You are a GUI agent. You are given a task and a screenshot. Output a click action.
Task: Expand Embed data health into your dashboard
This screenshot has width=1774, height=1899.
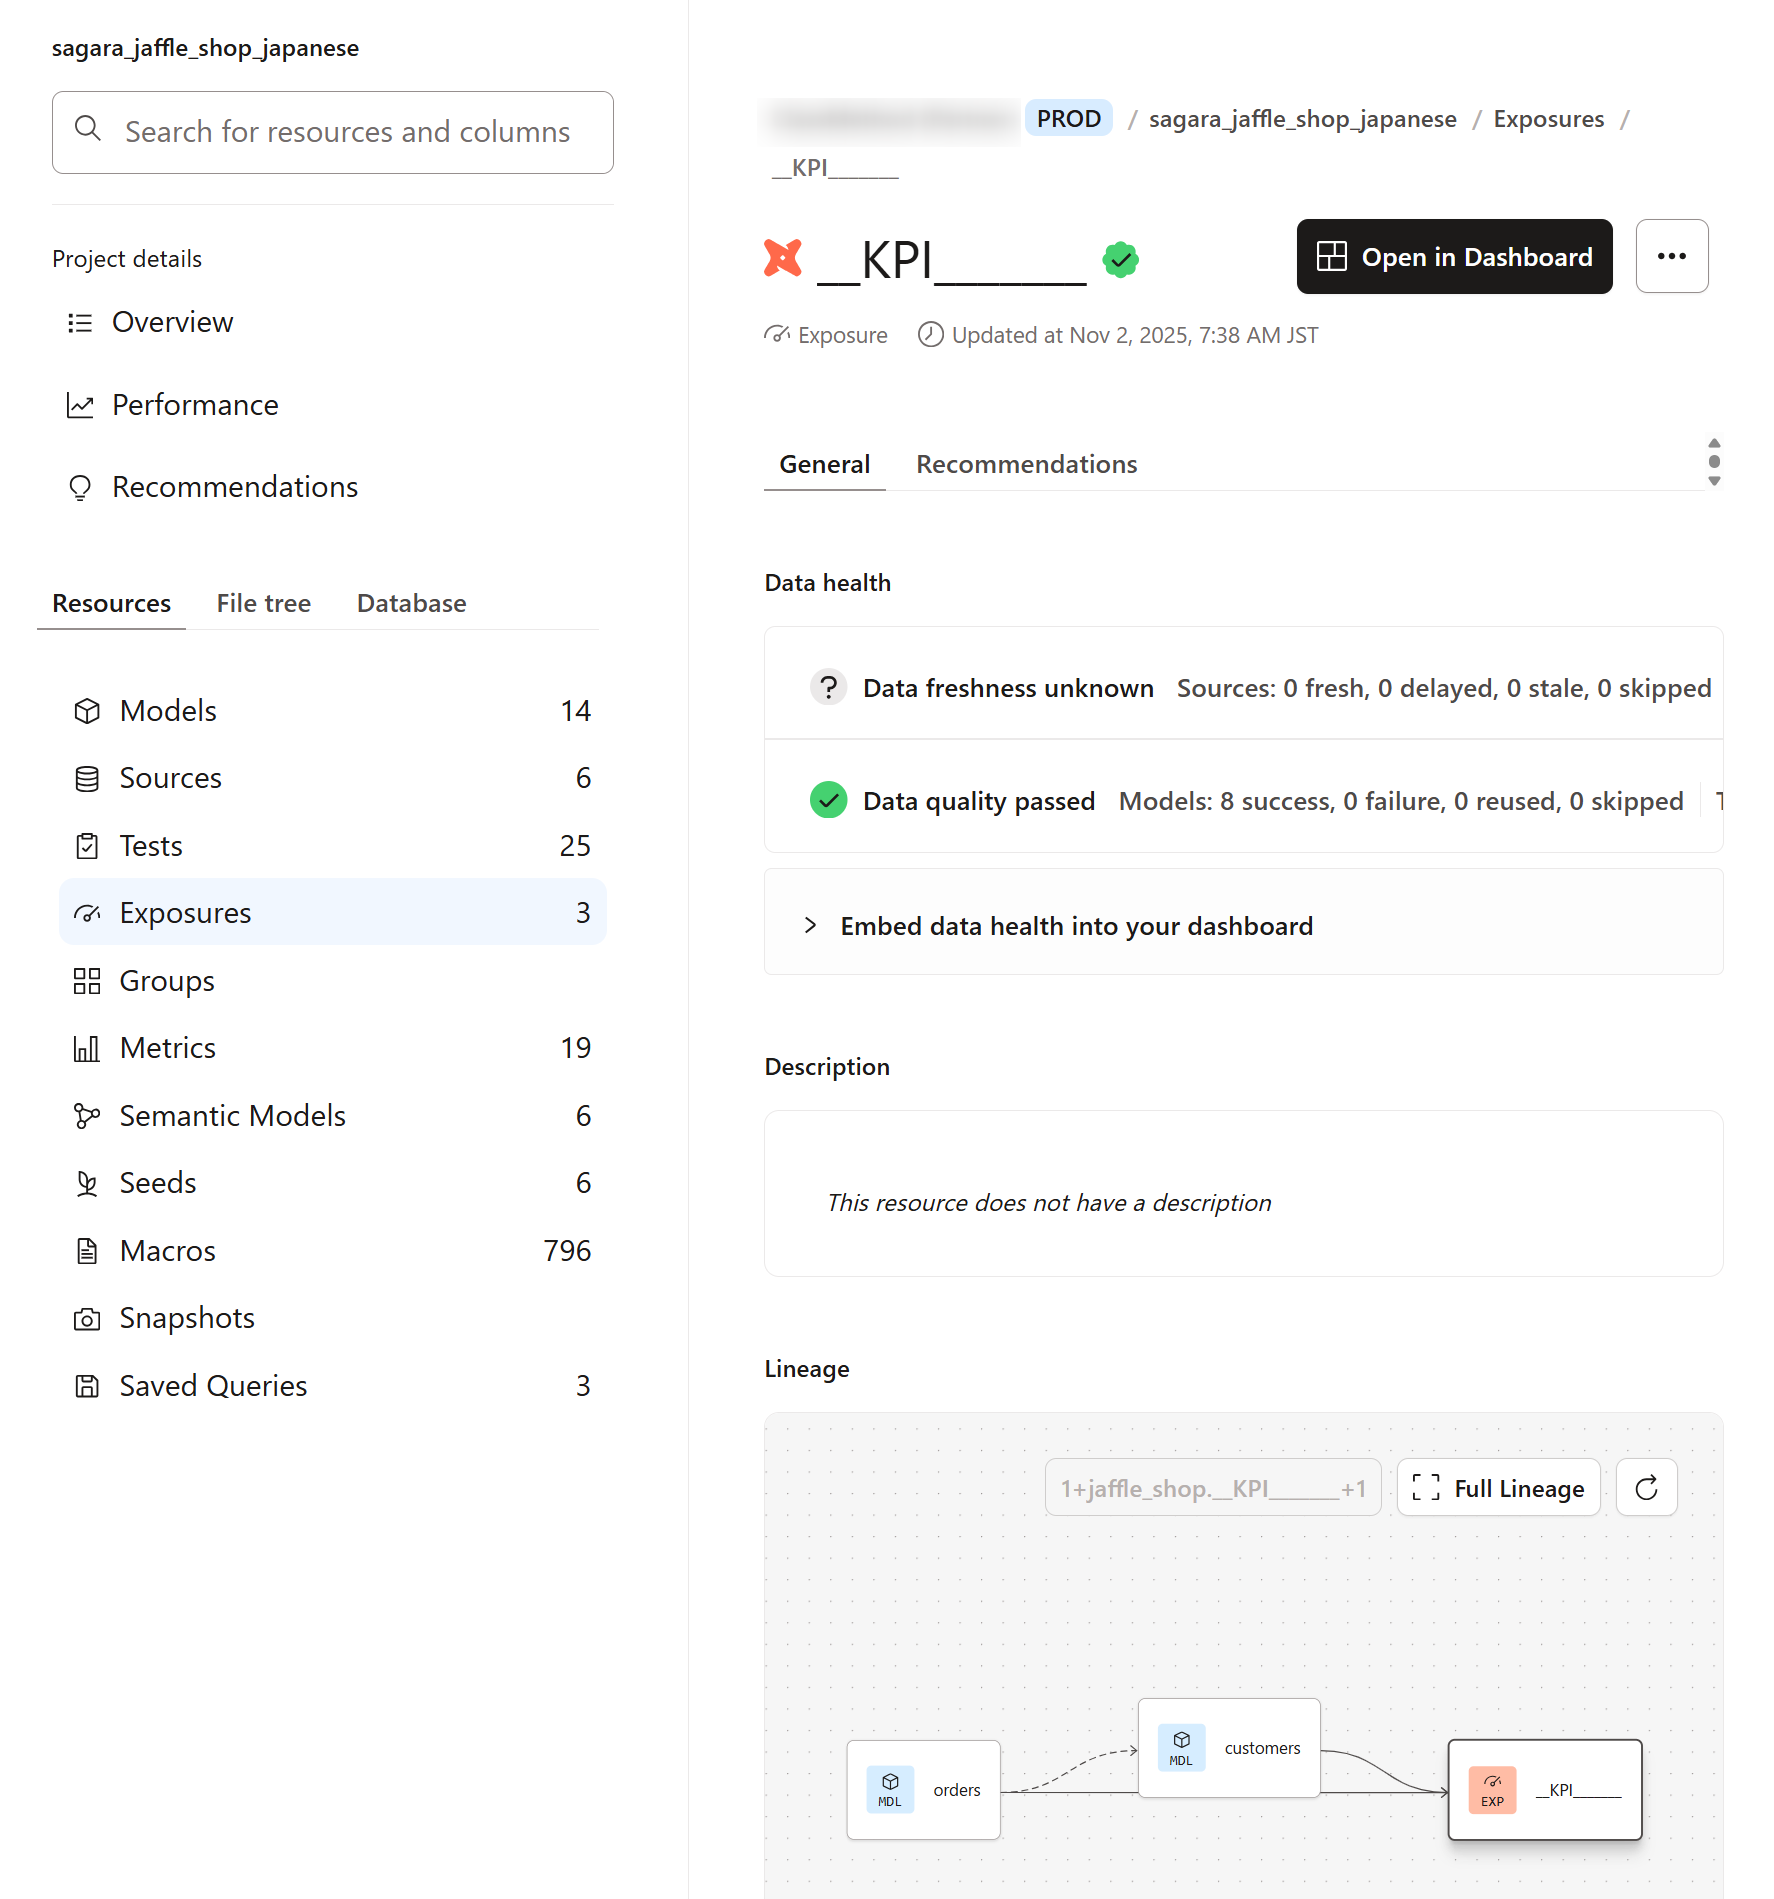(1075, 926)
